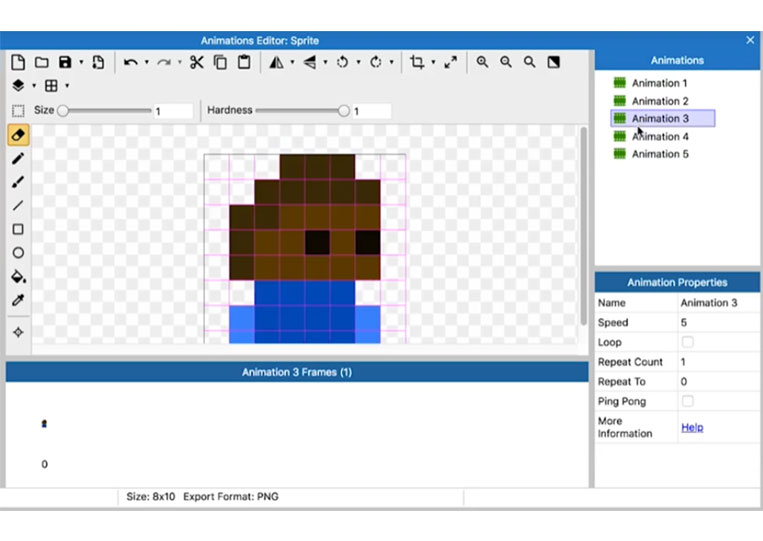The width and height of the screenshot is (763, 541).
Task: Select Animation 3 in list
Action: 663,118
